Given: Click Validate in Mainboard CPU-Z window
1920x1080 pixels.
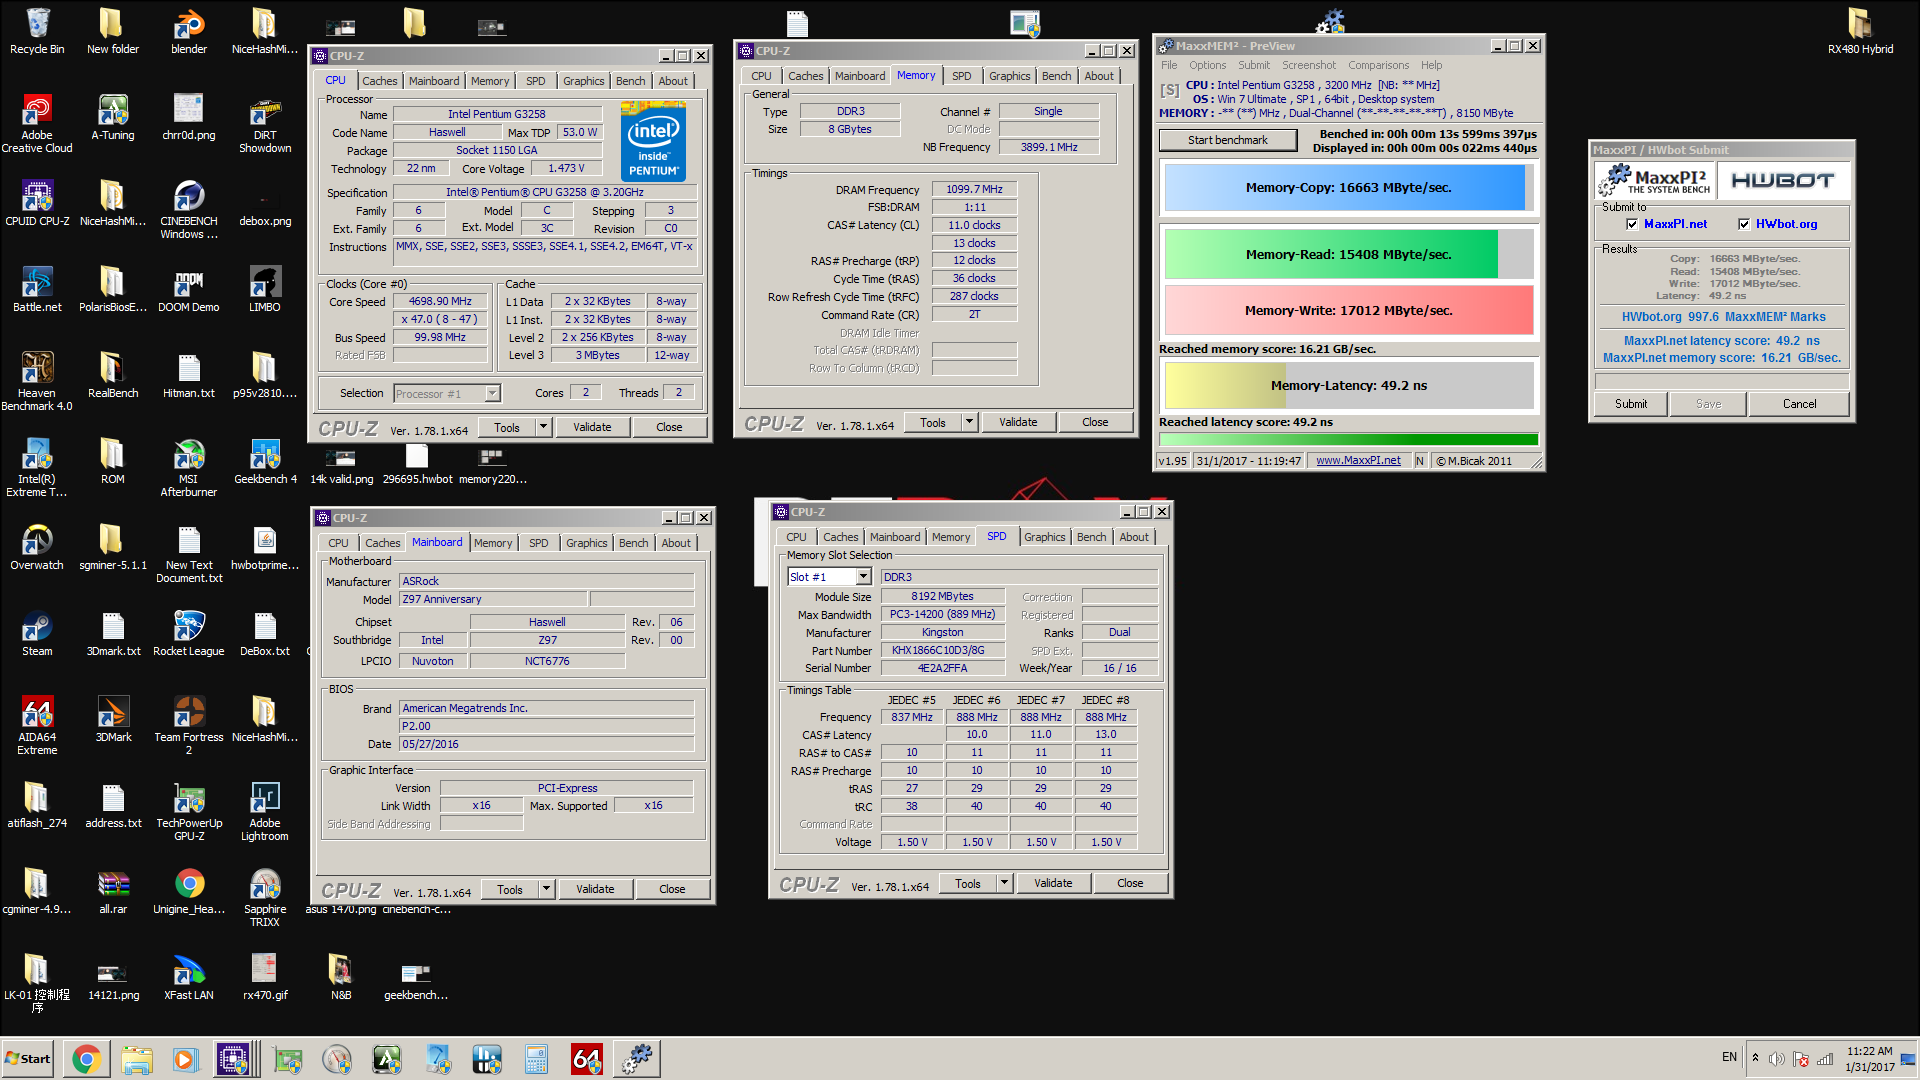Looking at the screenshot, I should click(595, 889).
